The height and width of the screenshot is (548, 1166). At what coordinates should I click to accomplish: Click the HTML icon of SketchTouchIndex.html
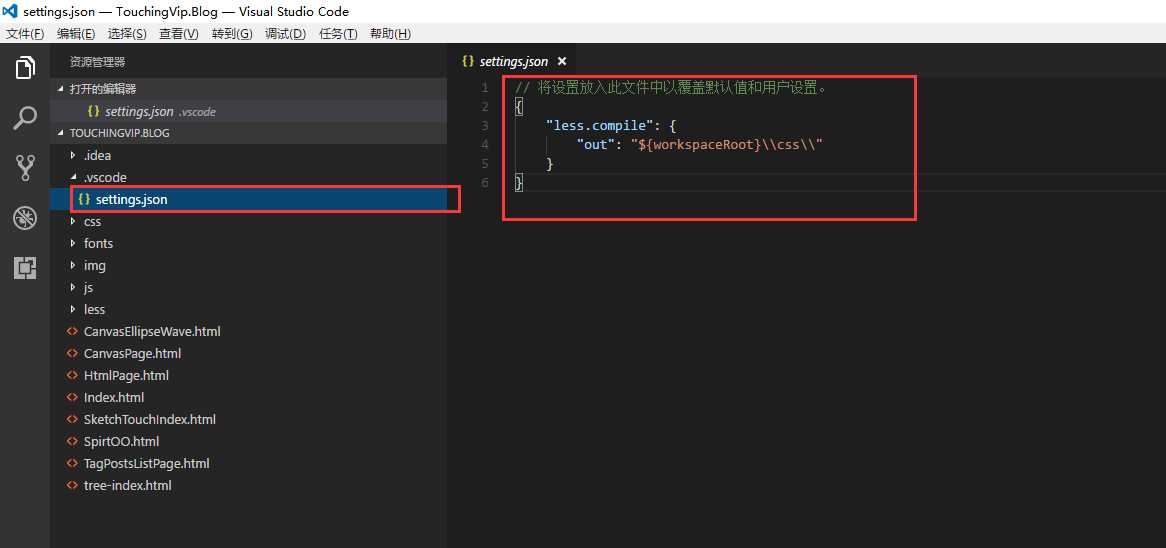tap(72, 419)
